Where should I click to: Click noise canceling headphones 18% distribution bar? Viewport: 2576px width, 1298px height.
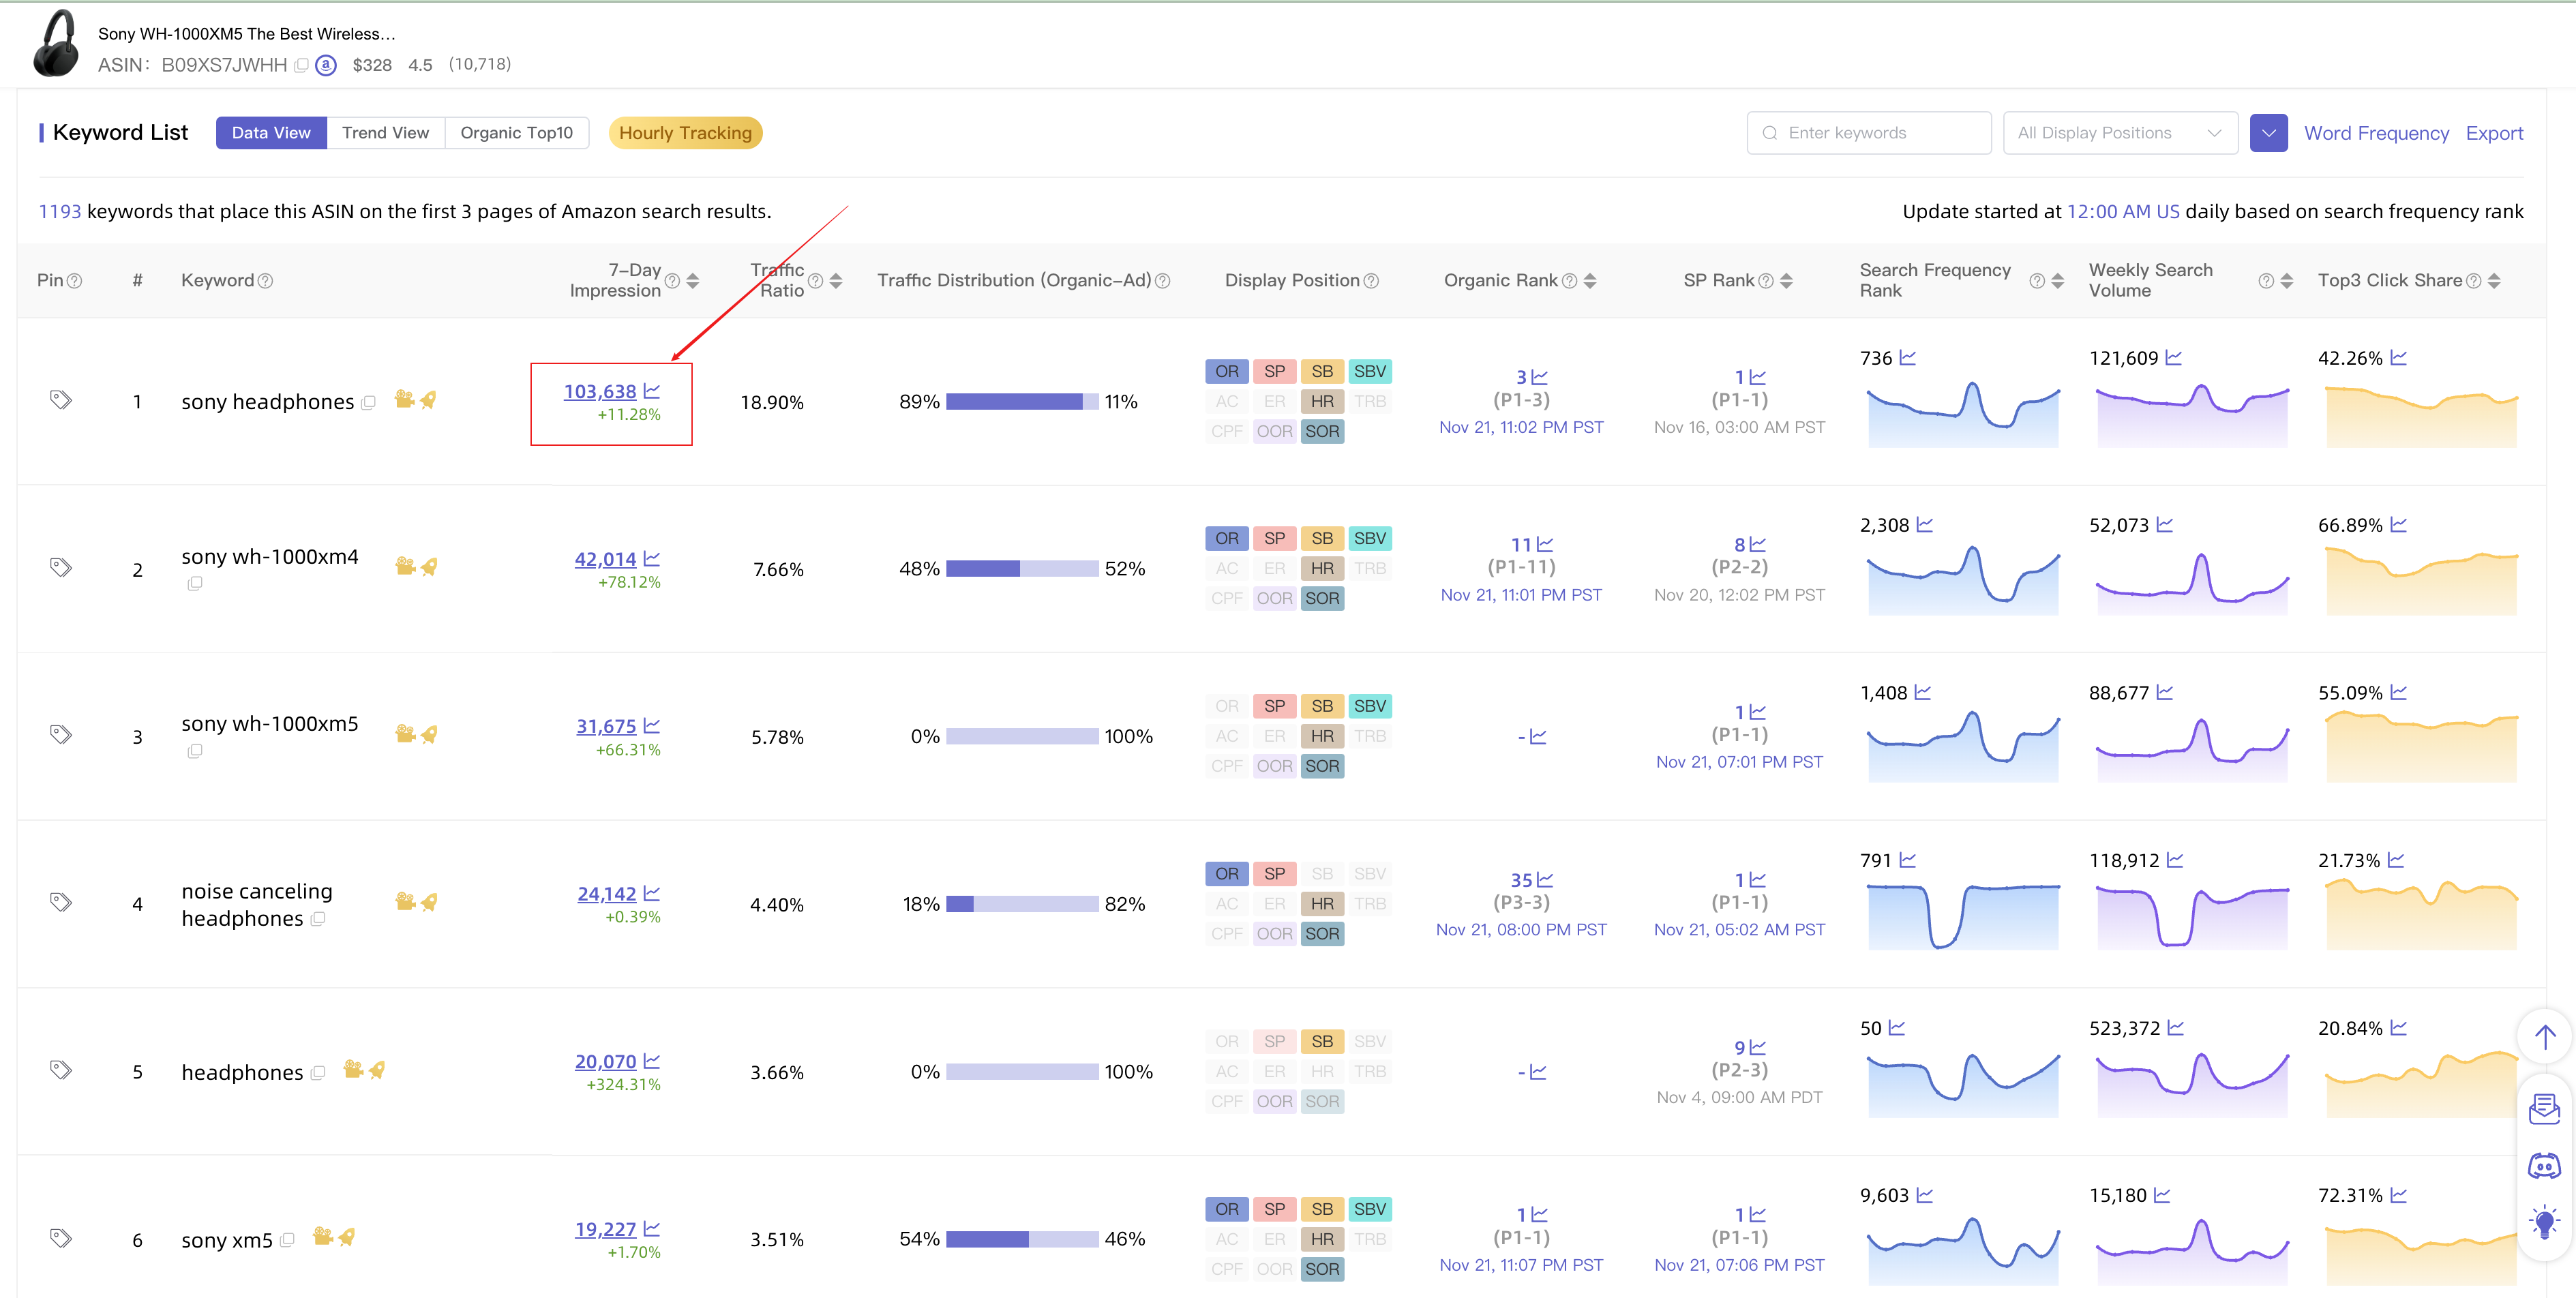pyautogui.click(x=1022, y=904)
